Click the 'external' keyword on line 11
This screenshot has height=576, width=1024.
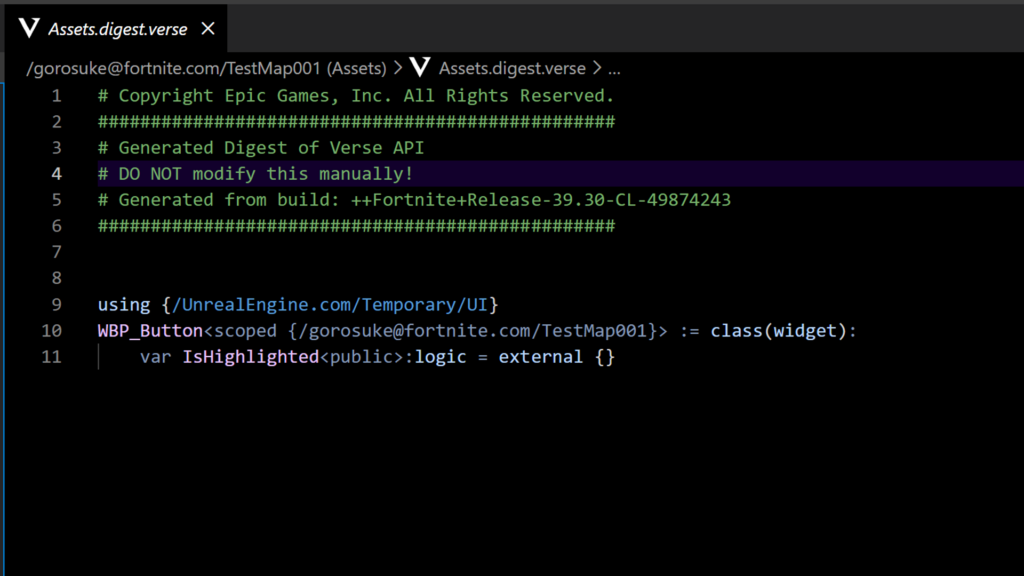click(540, 356)
